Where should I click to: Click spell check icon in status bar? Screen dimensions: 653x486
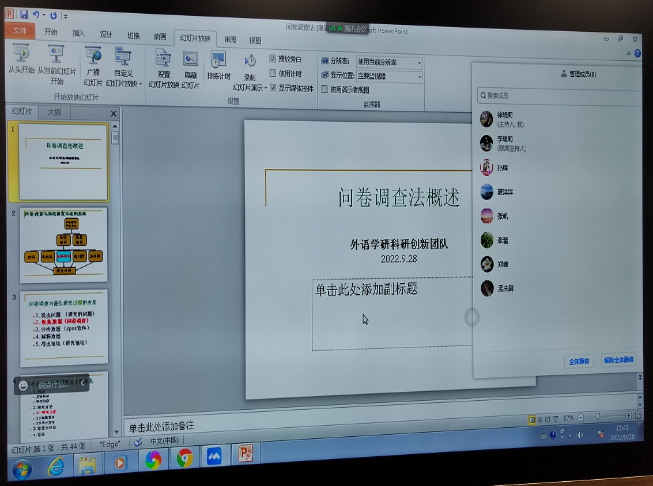point(138,442)
